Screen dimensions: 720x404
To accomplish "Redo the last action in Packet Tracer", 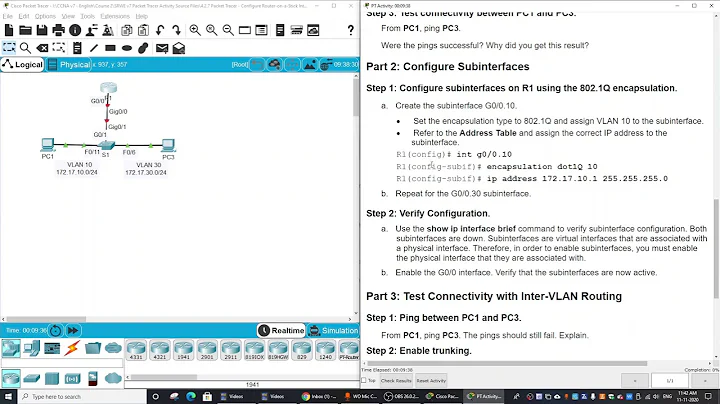I will coord(176,30).
